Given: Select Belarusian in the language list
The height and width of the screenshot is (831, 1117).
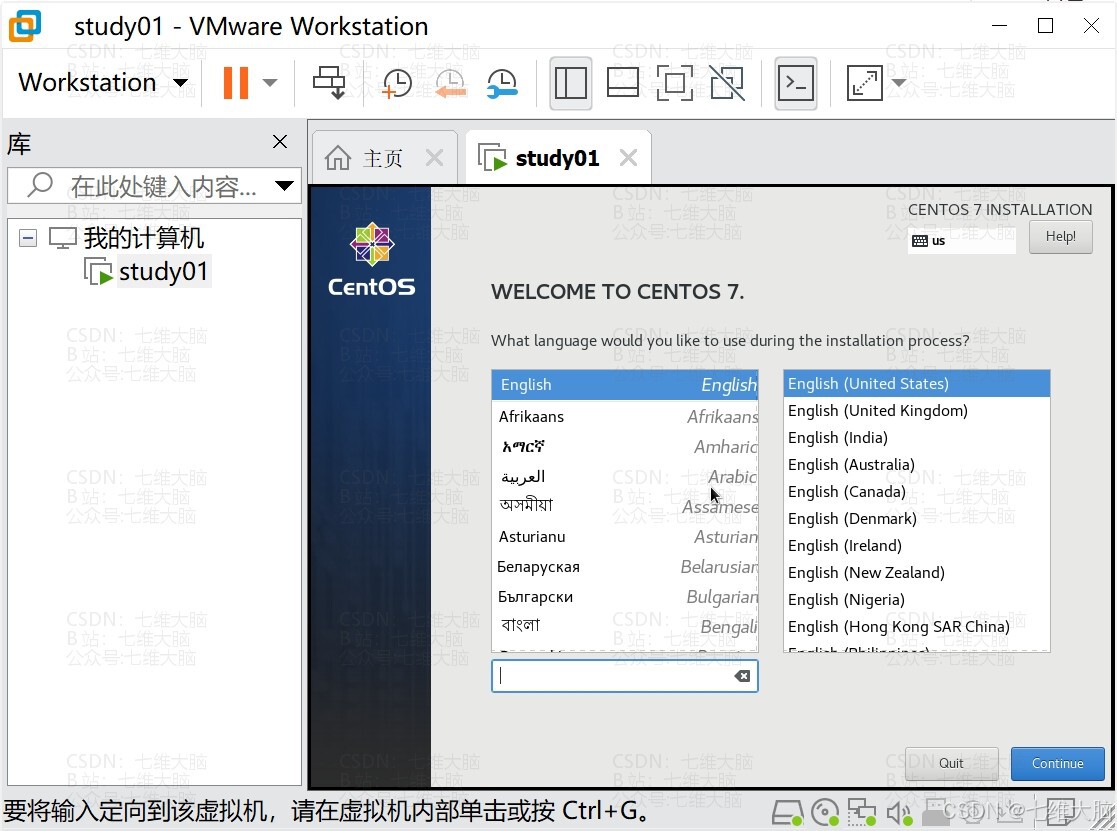Looking at the screenshot, I should pyautogui.click(x=625, y=566).
